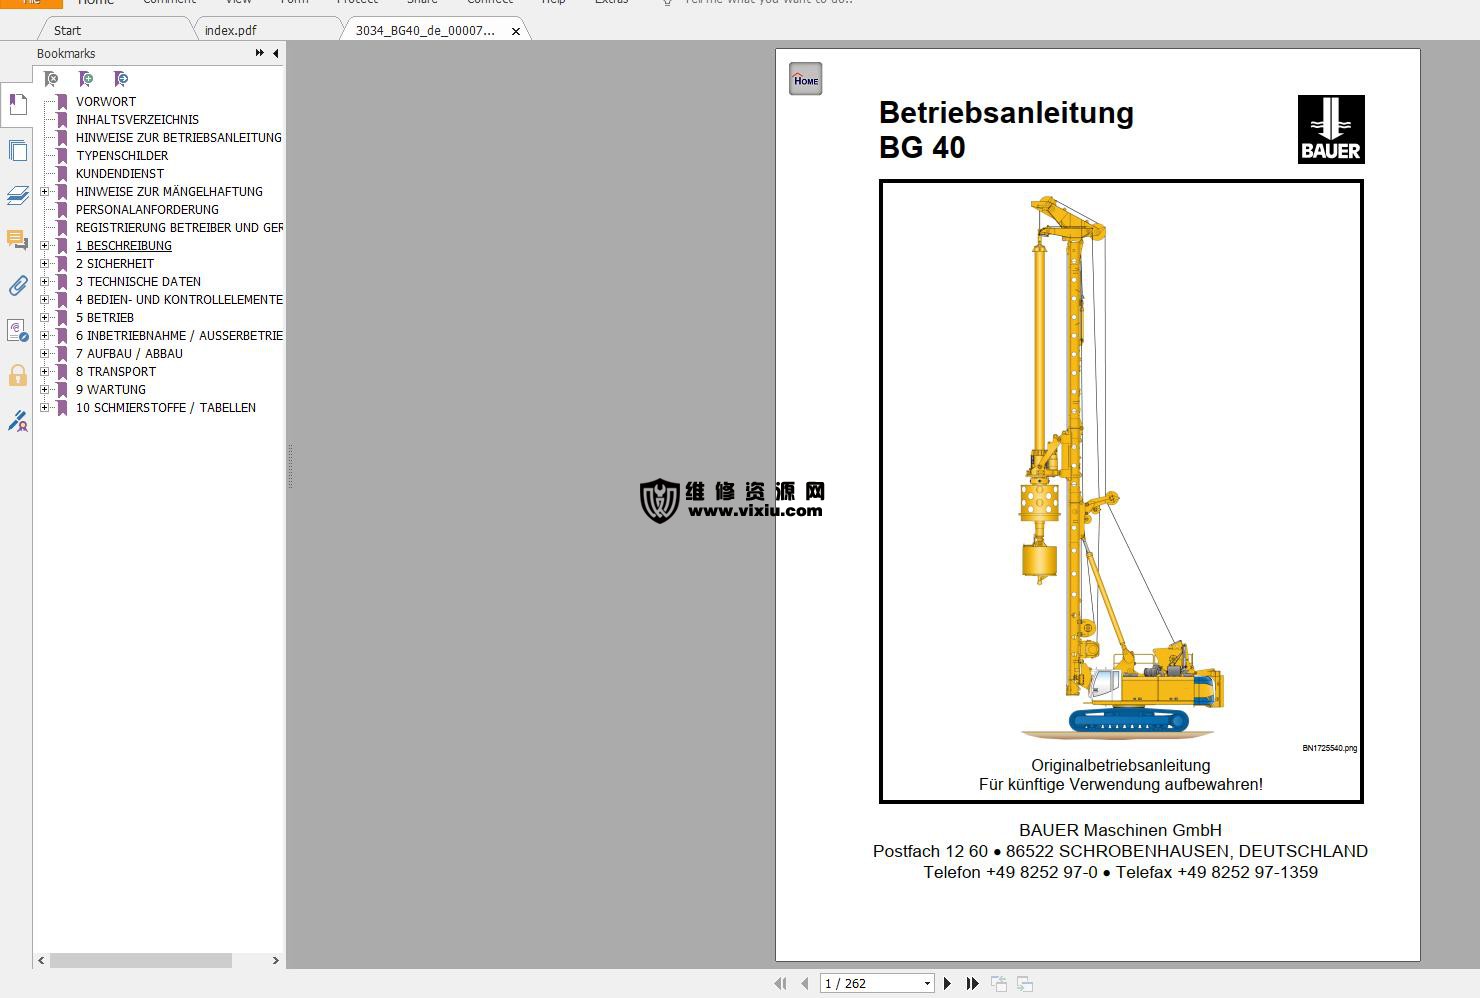The image size is (1480, 998).
Task: Click the next view icon
Action: [1025, 984]
